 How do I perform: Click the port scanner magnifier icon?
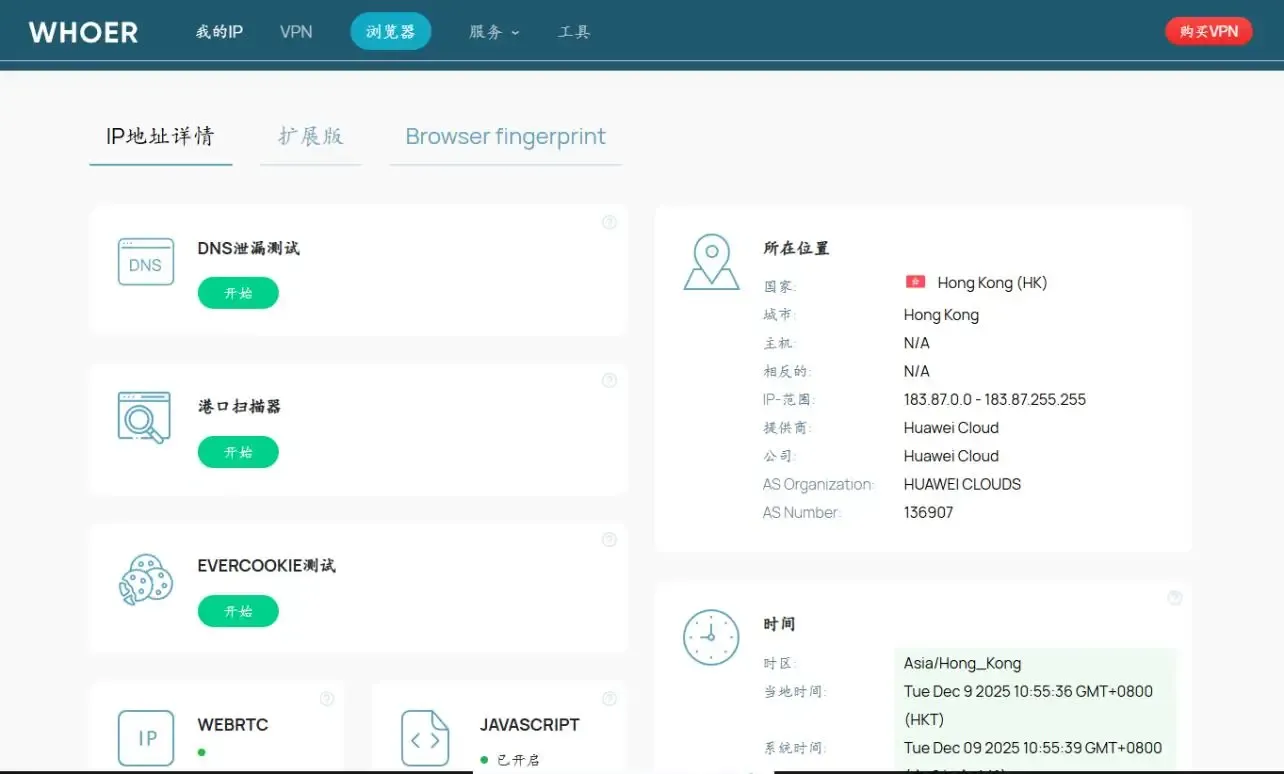[x=144, y=418]
